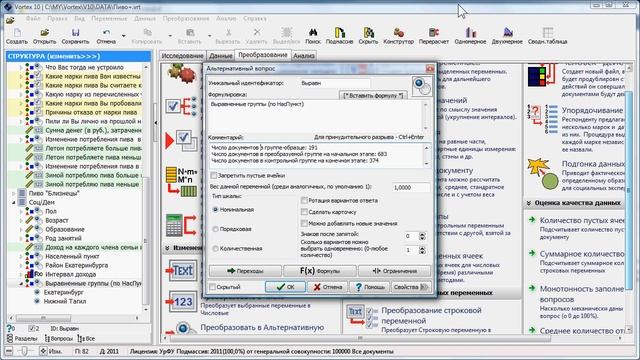This screenshot has height=360, width=640.
Task: Check Можно добавлять новые значения
Action: pos(304,223)
